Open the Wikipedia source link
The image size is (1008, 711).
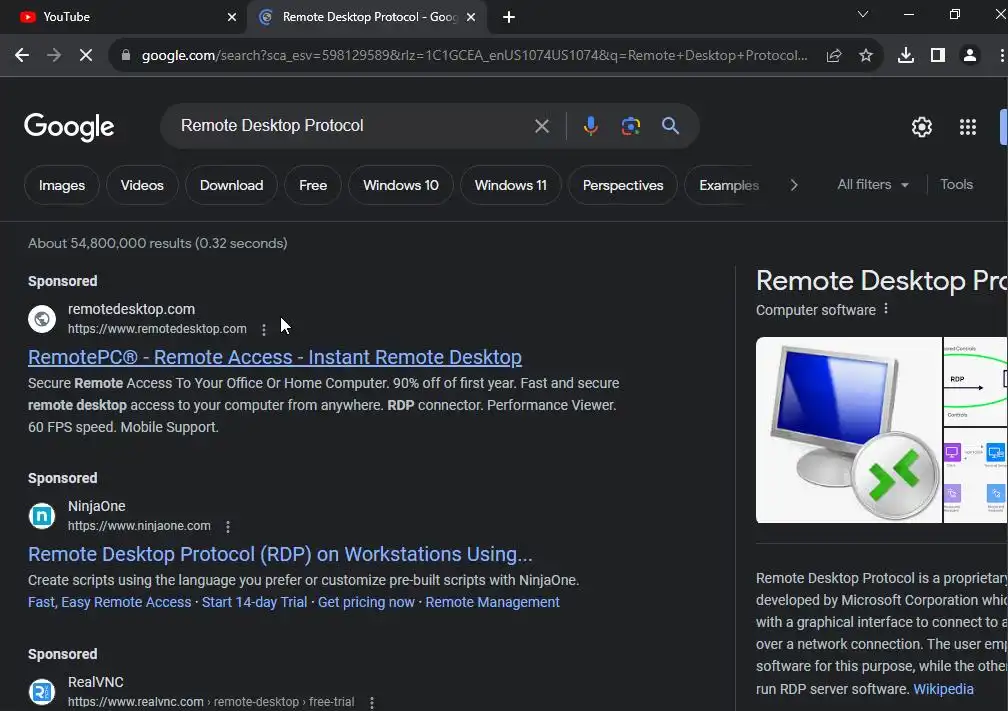click(x=943, y=689)
